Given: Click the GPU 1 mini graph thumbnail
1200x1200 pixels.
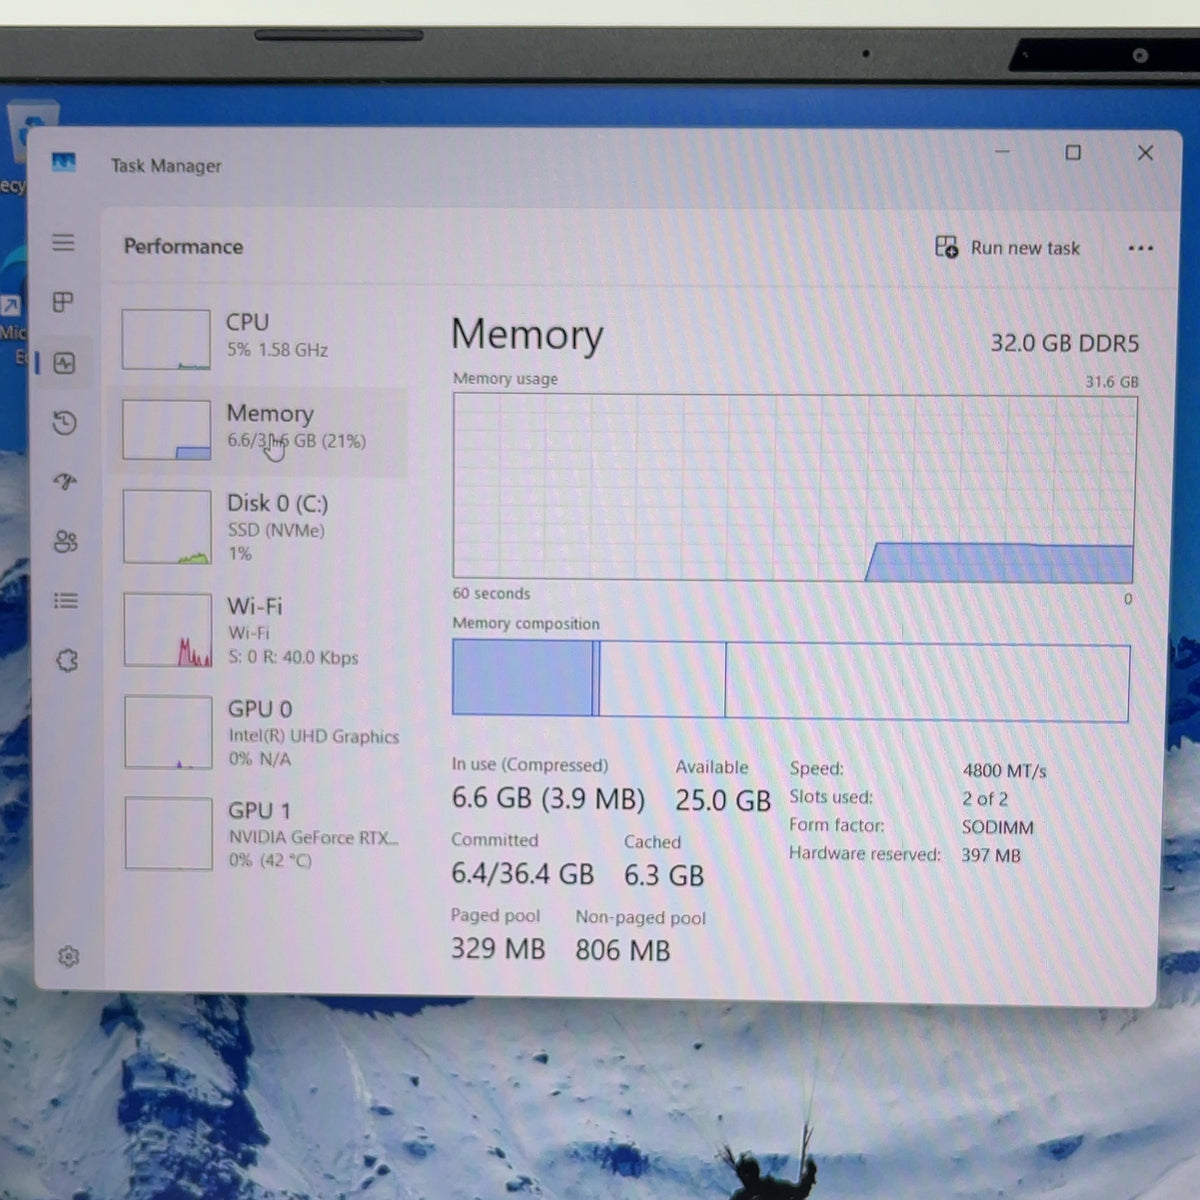Looking at the screenshot, I should [x=169, y=834].
